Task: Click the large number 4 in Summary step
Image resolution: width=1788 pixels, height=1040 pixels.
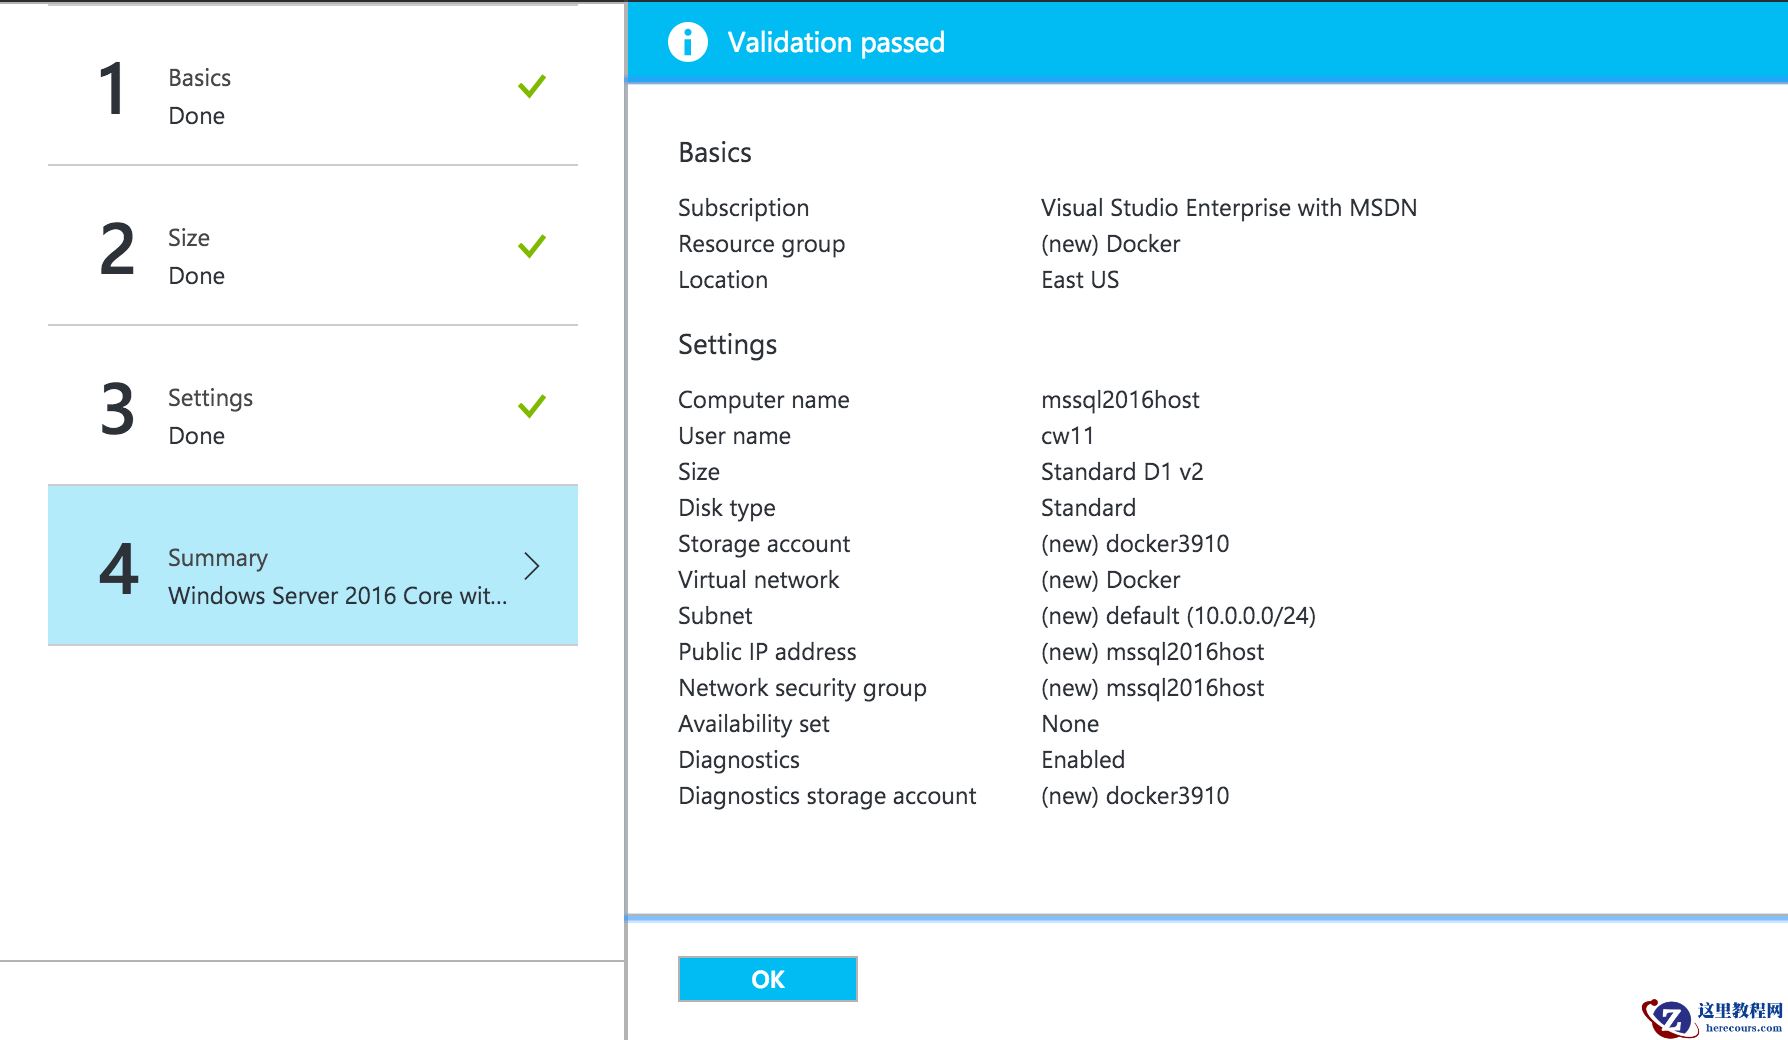Action: coord(119,569)
